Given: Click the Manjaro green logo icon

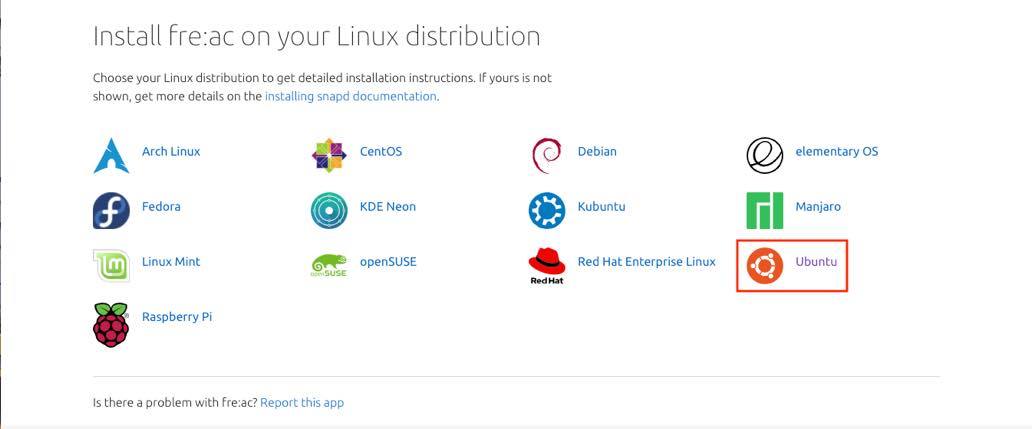Looking at the screenshot, I should [x=765, y=210].
